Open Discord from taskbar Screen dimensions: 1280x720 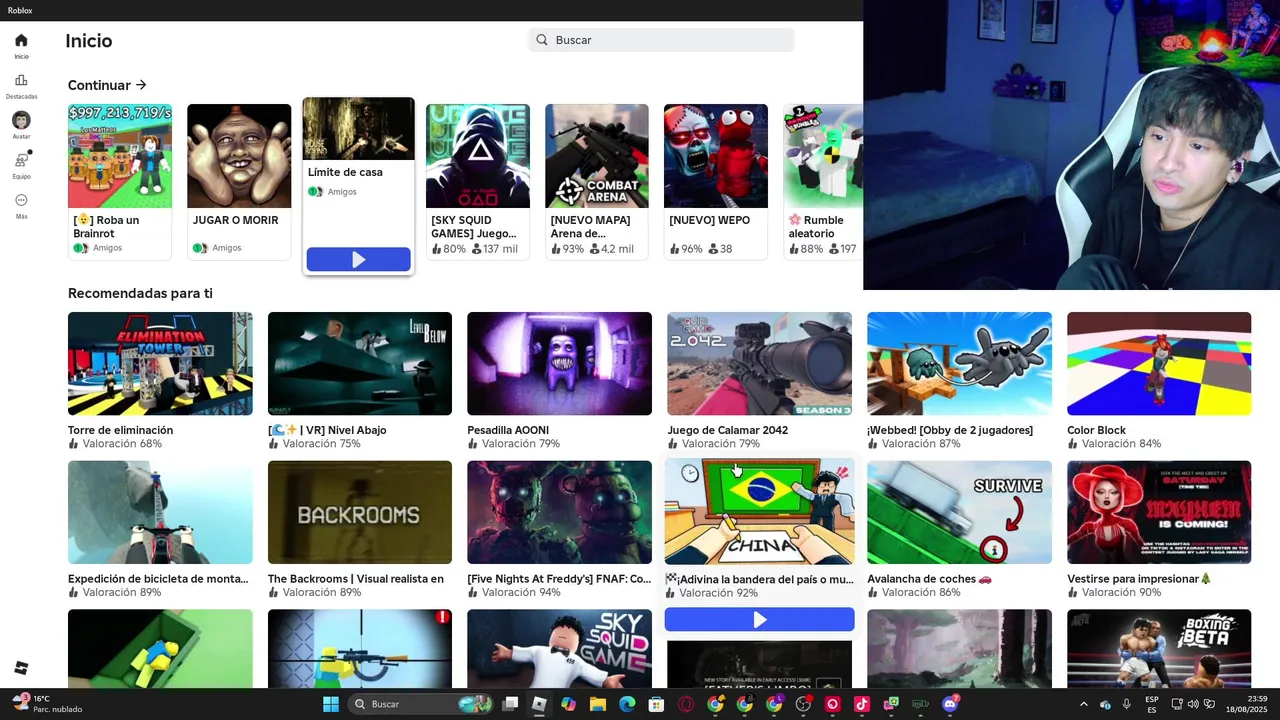(950, 704)
